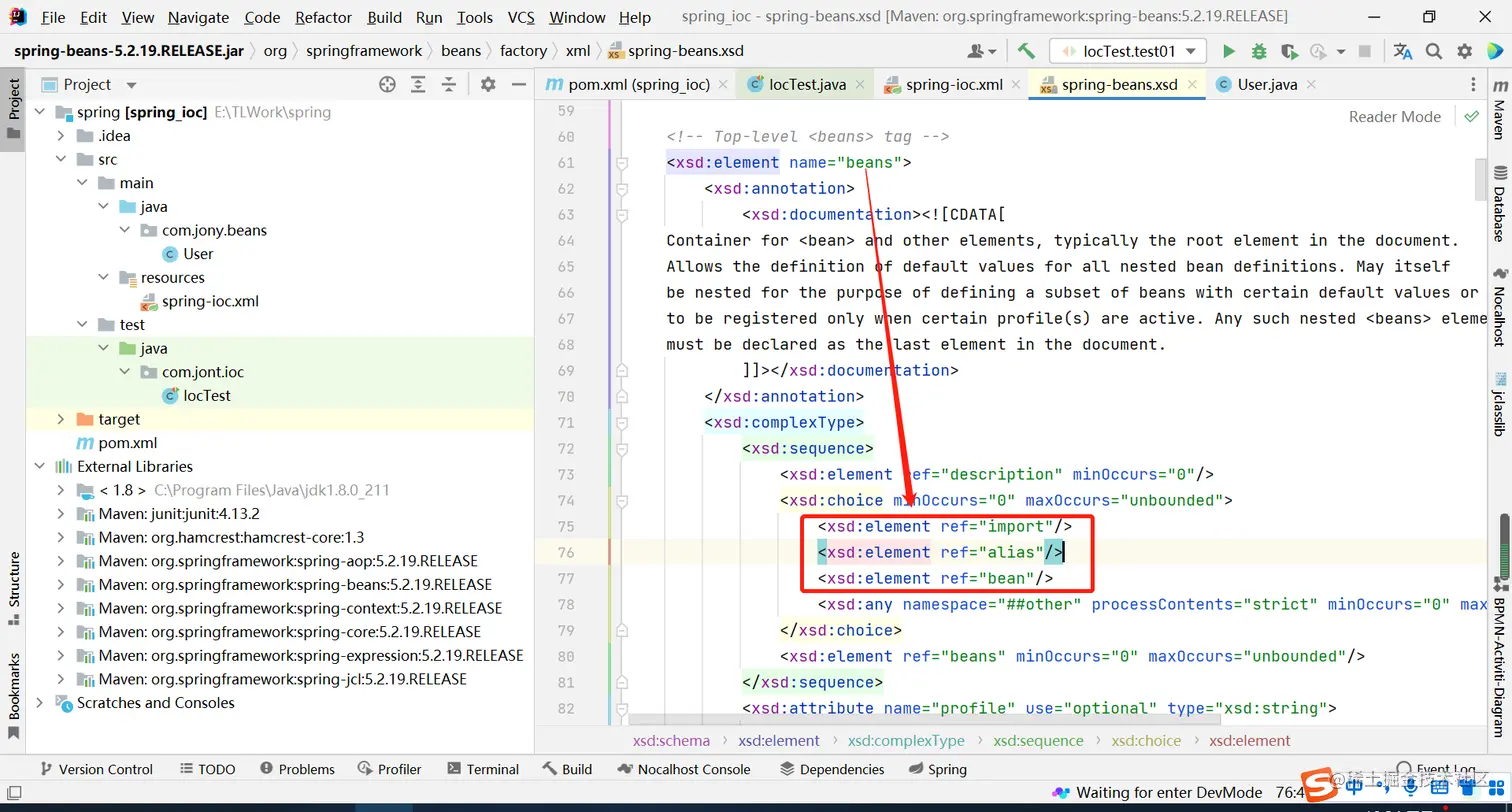Image resolution: width=1512 pixels, height=812 pixels.
Task: Open the File menu
Action: click(53, 17)
